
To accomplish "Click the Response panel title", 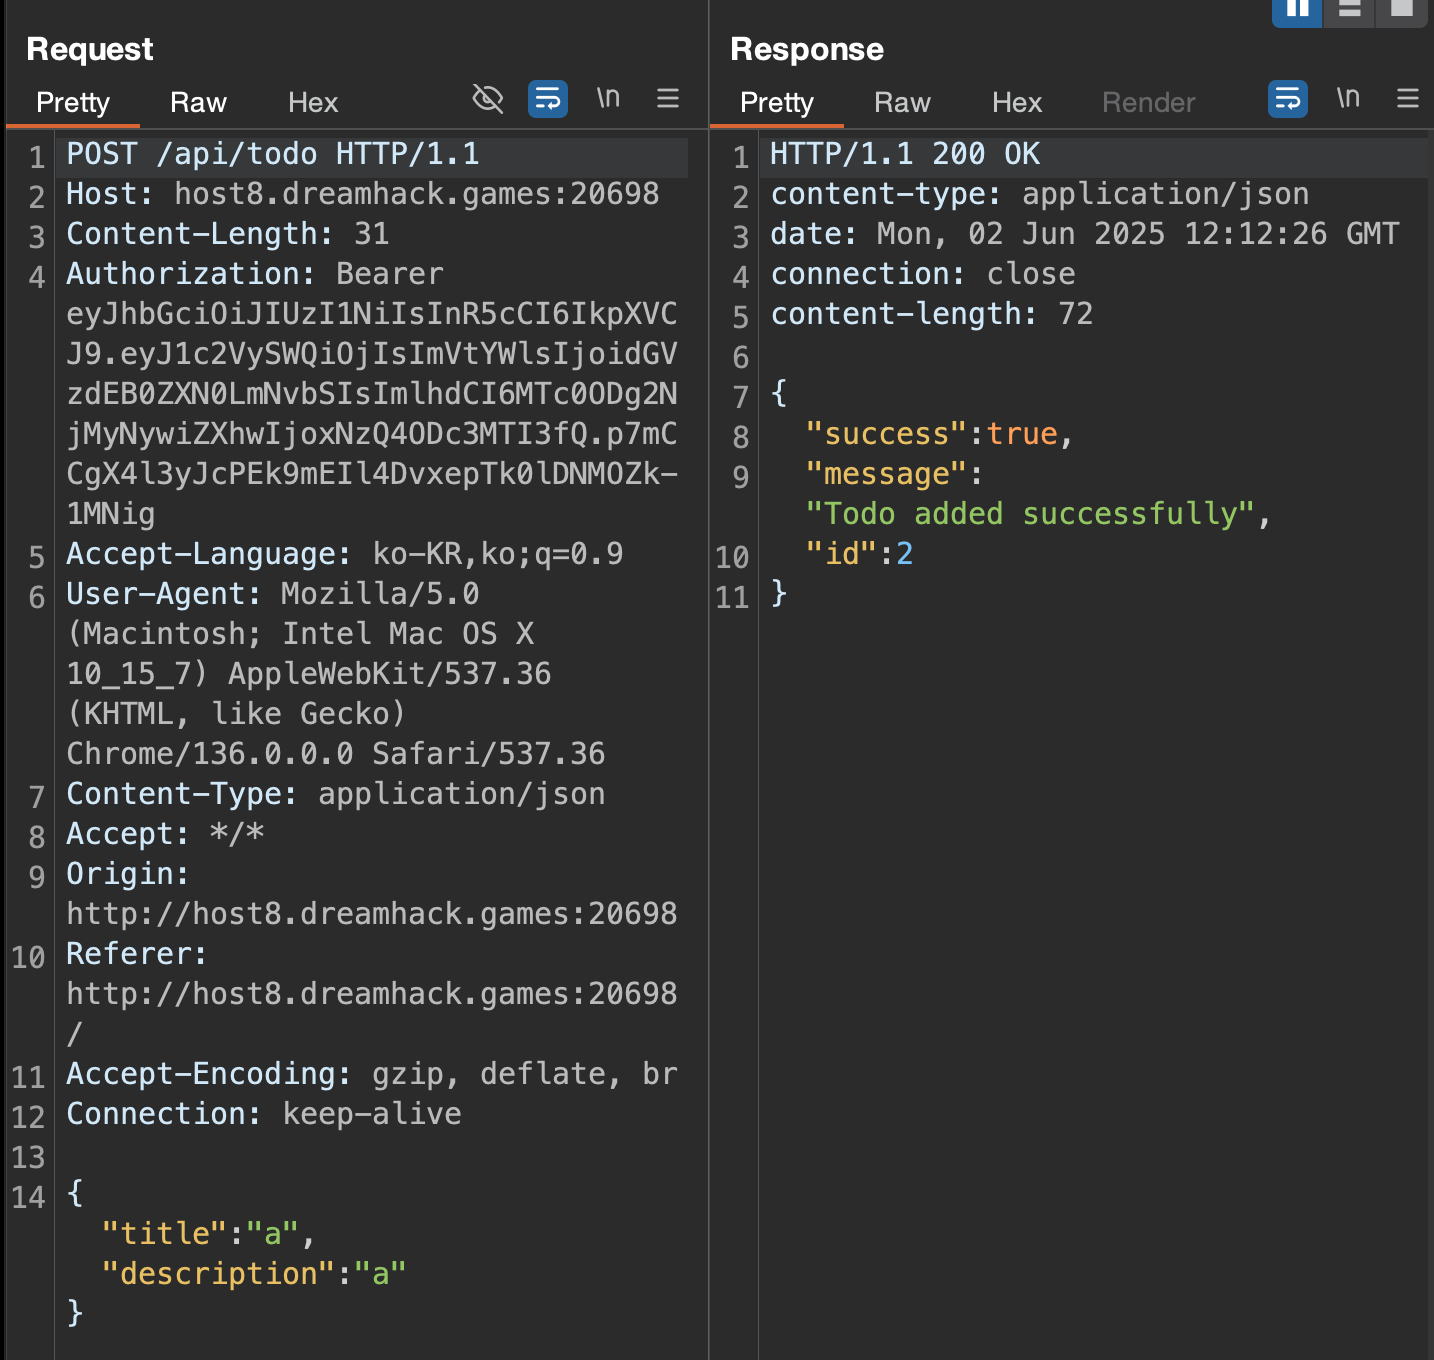I will [807, 49].
